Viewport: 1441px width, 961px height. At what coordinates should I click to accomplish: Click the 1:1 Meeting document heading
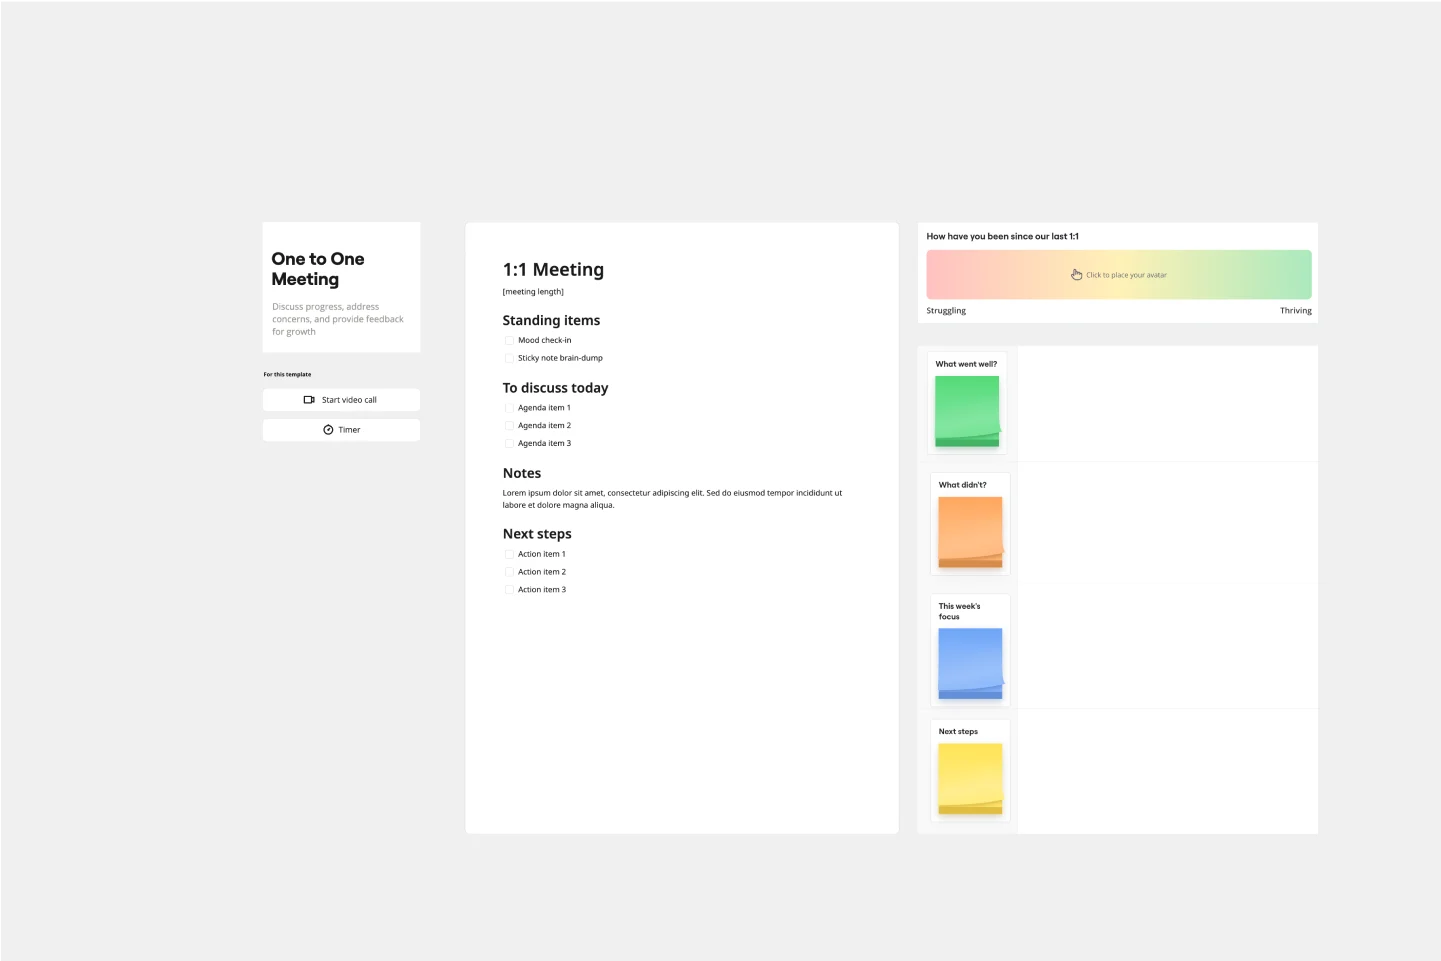point(553,270)
